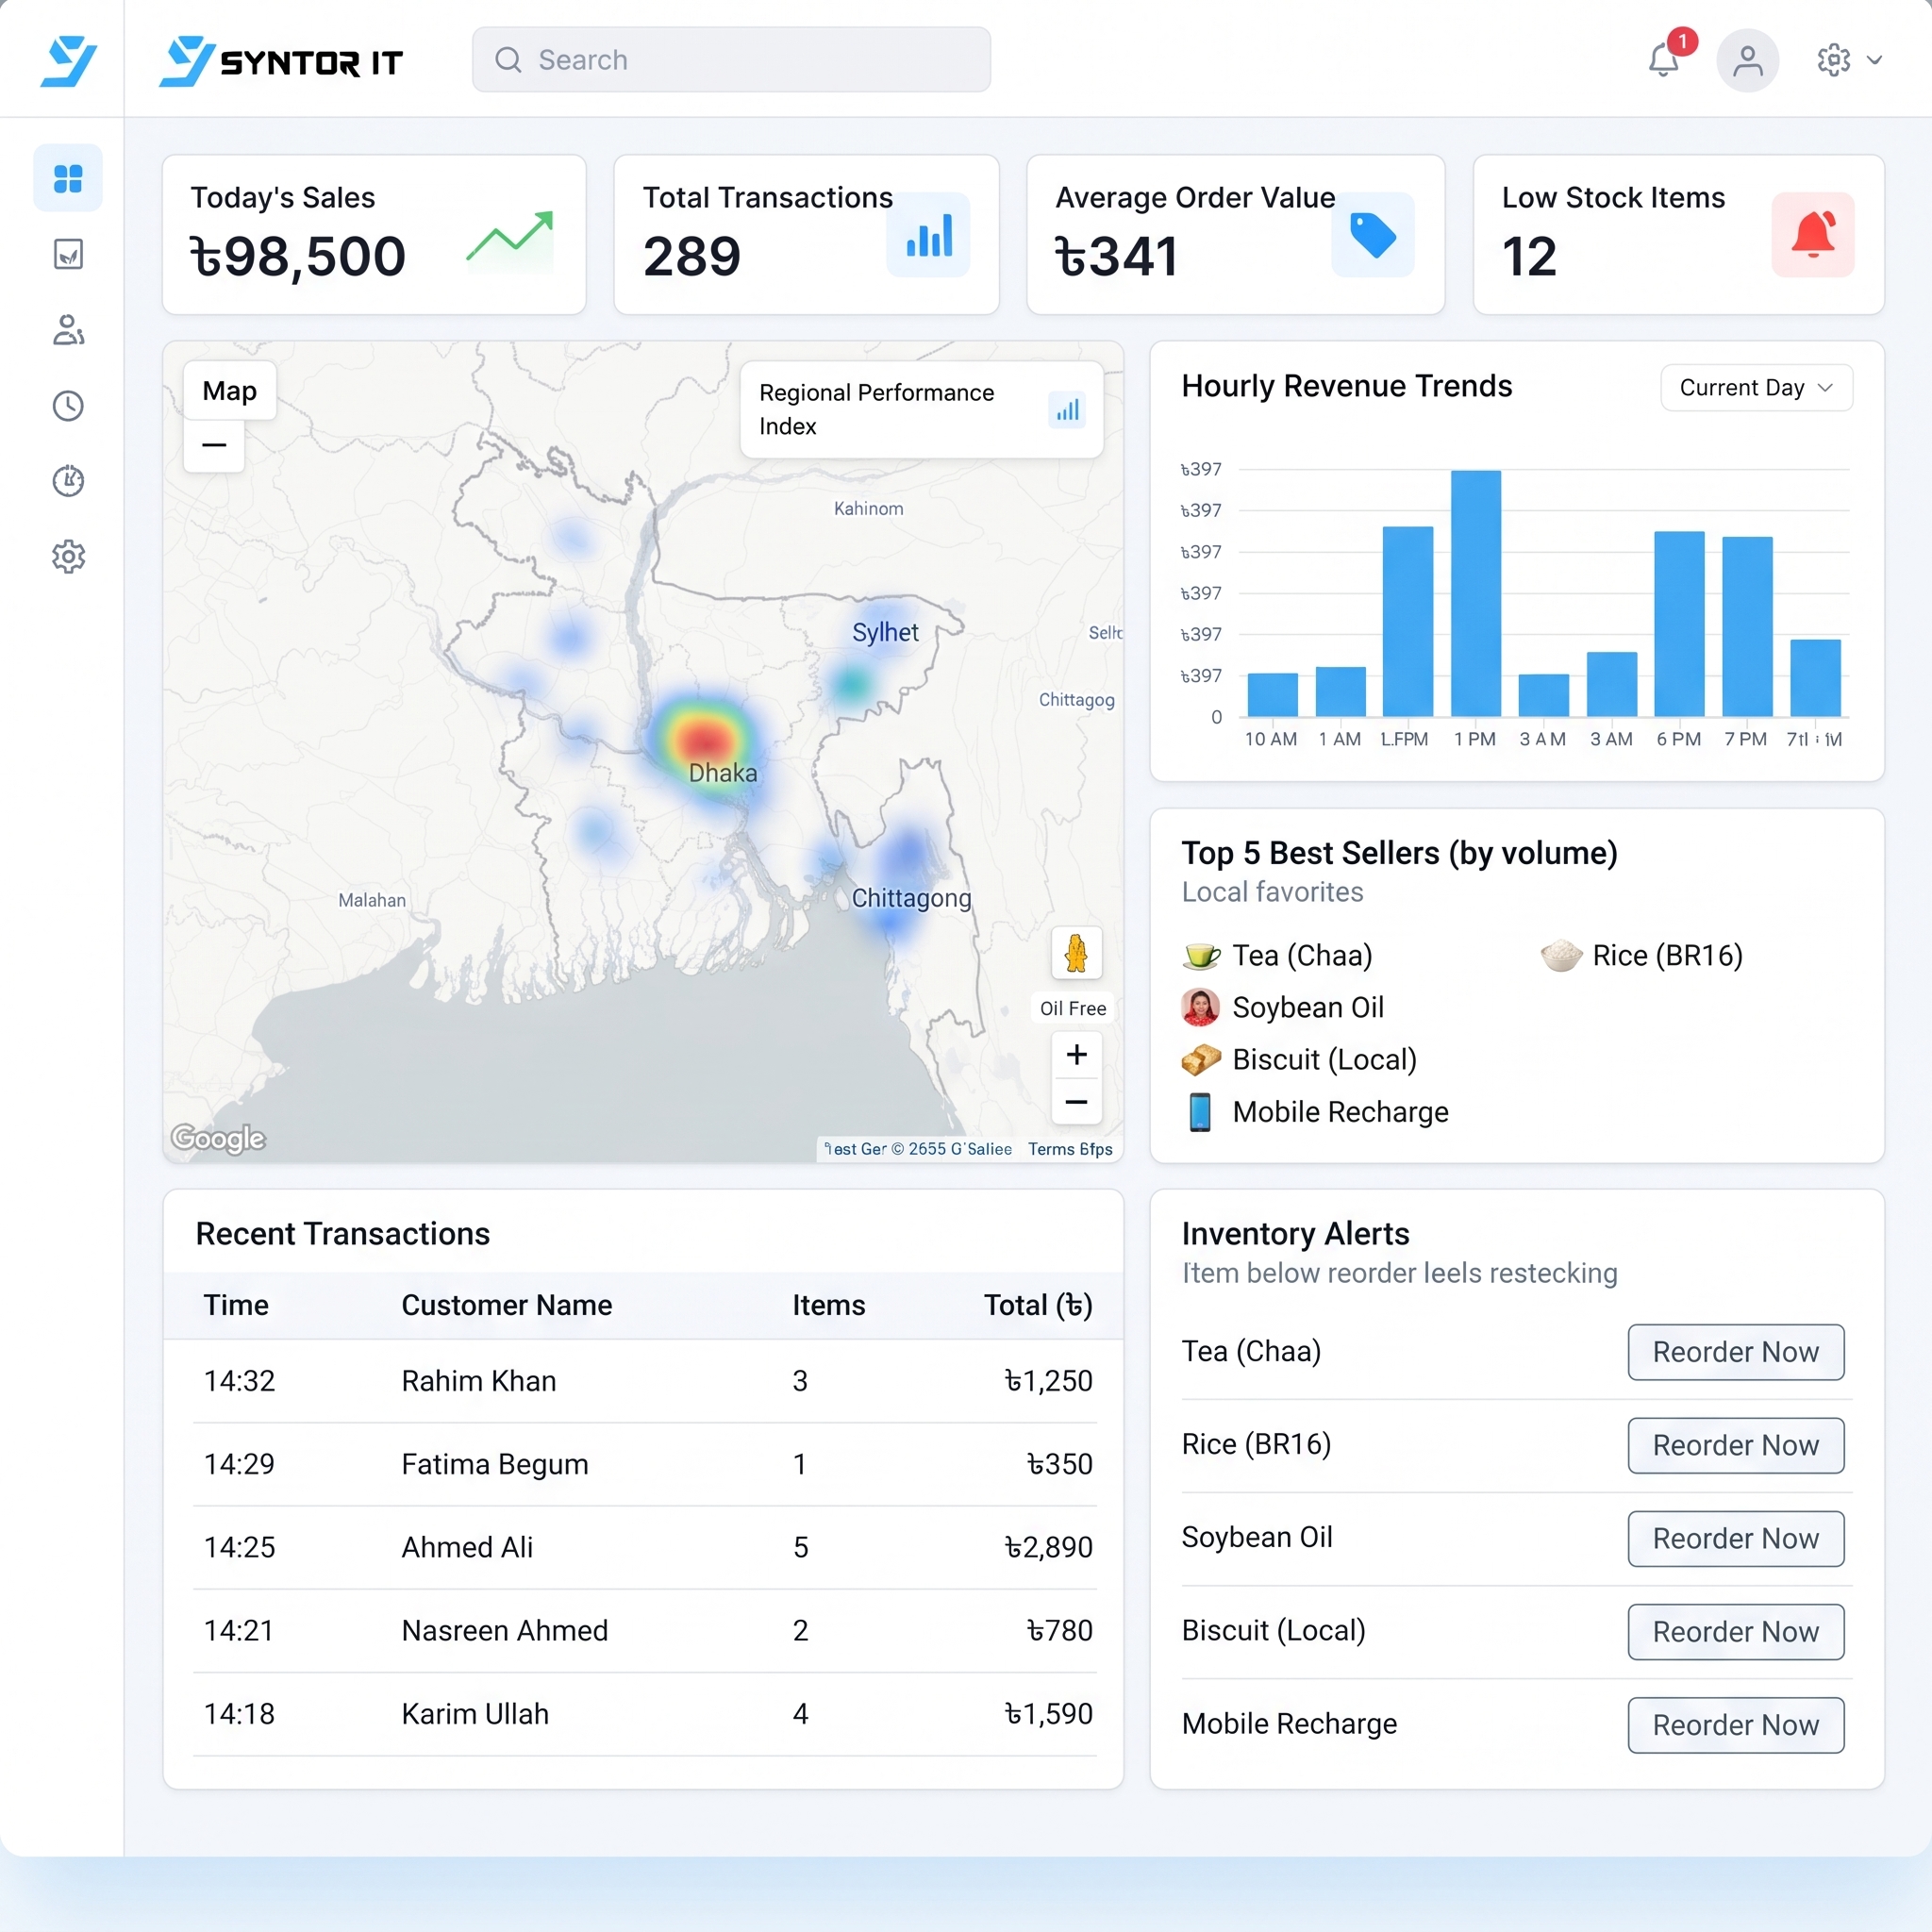Select the Karim Ullah transaction row
Screen dimensions: 1932x1932
(x=645, y=1714)
